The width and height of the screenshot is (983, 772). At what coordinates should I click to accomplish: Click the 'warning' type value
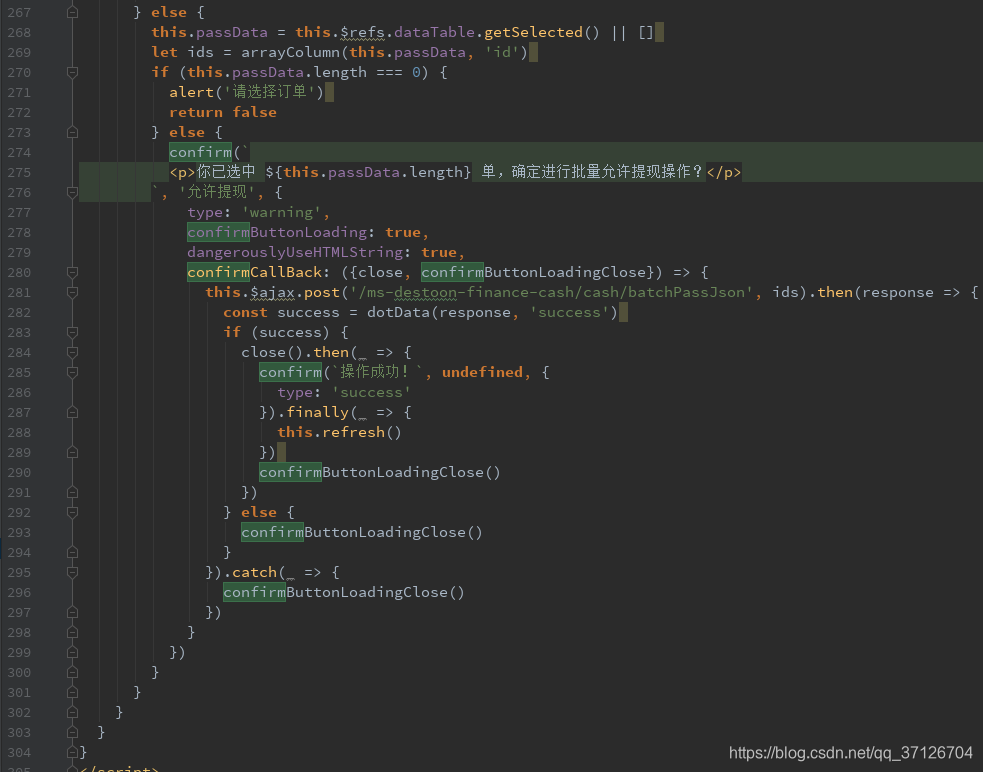coord(281,213)
